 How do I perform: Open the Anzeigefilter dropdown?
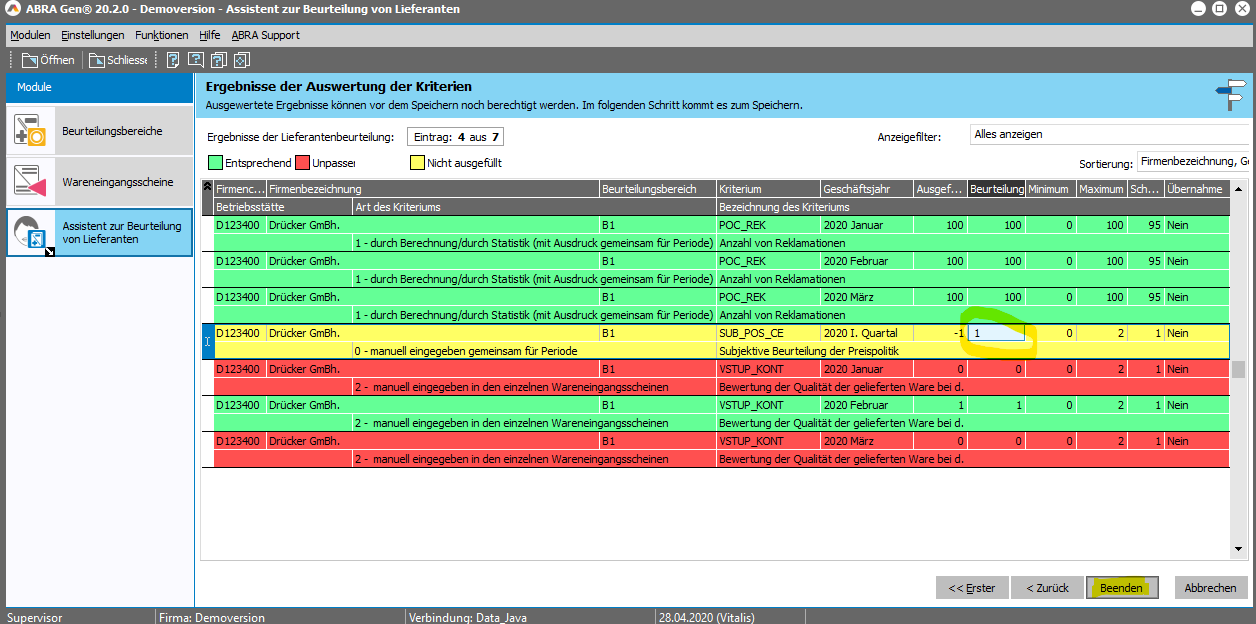click(x=1110, y=135)
